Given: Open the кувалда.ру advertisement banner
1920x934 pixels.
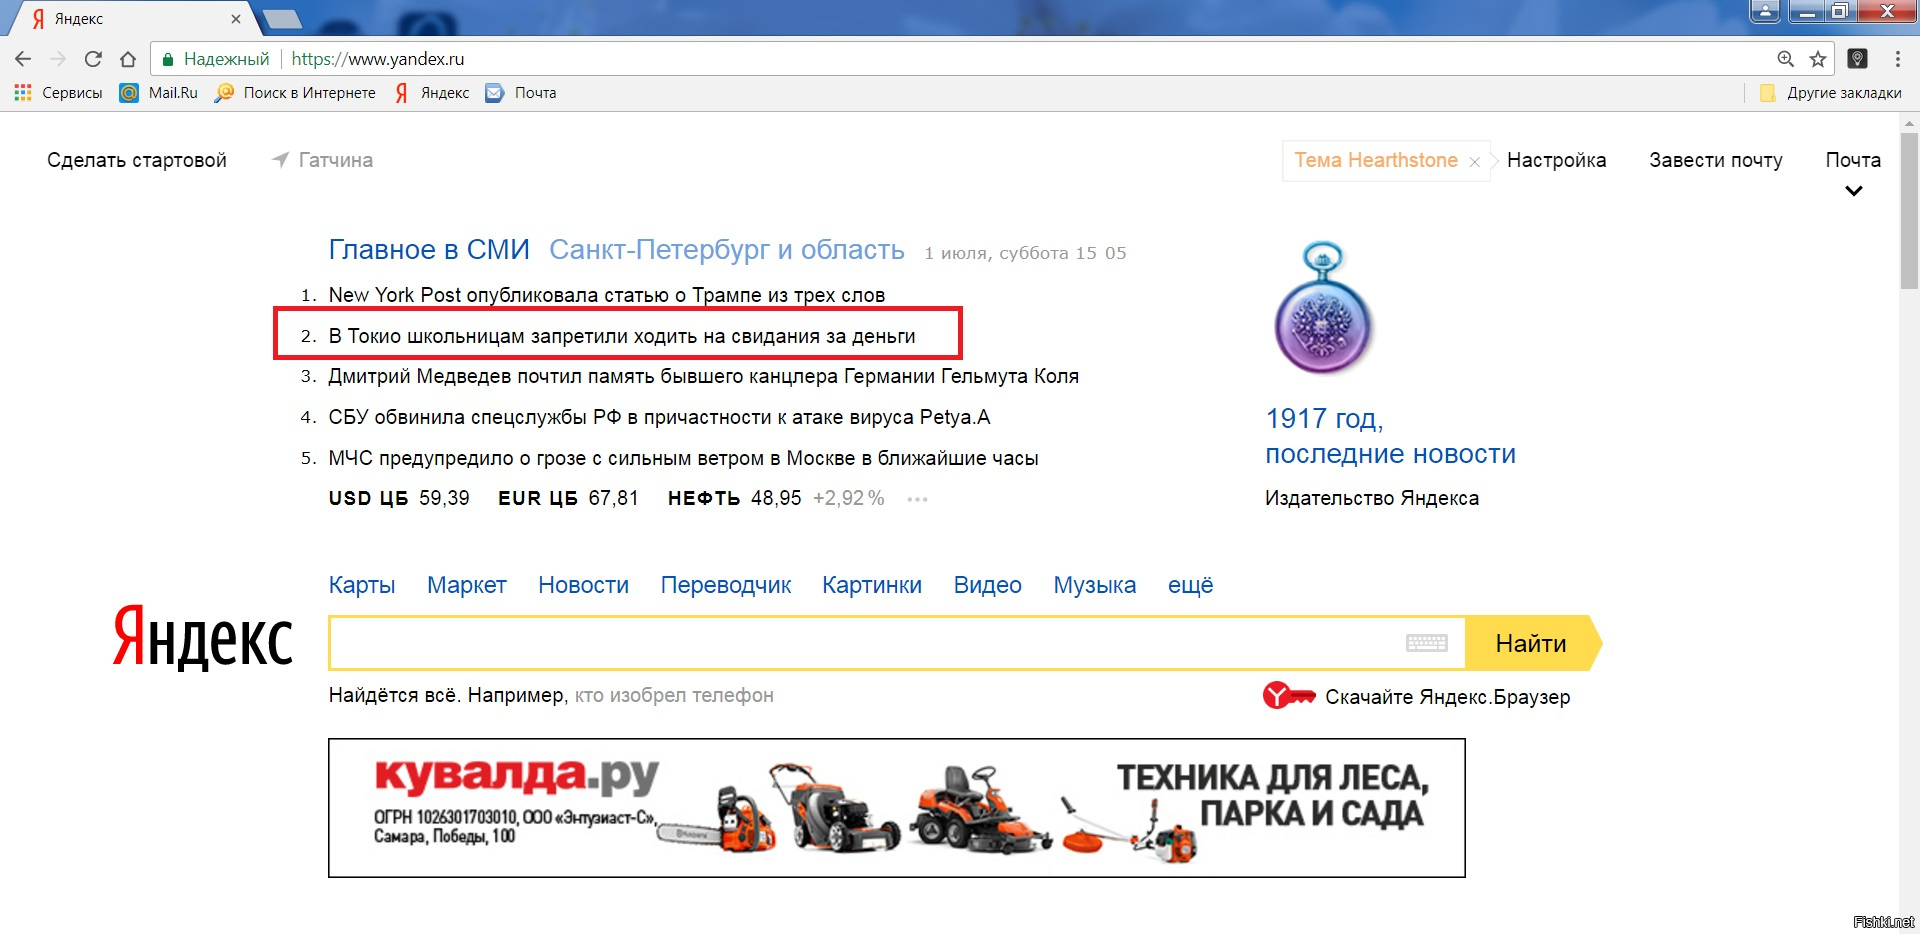Looking at the screenshot, I should (x=897, y=808).
